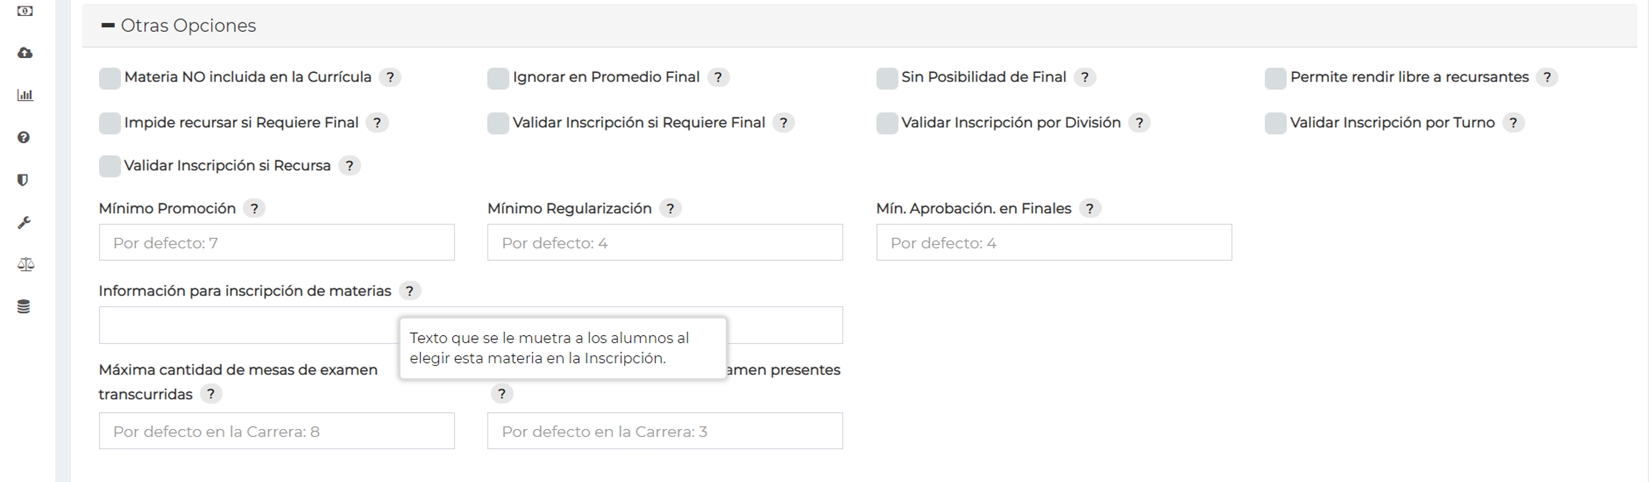
Task: Tick Validar Inscripción si Recursa checkbox
Action: click(110, 166)
